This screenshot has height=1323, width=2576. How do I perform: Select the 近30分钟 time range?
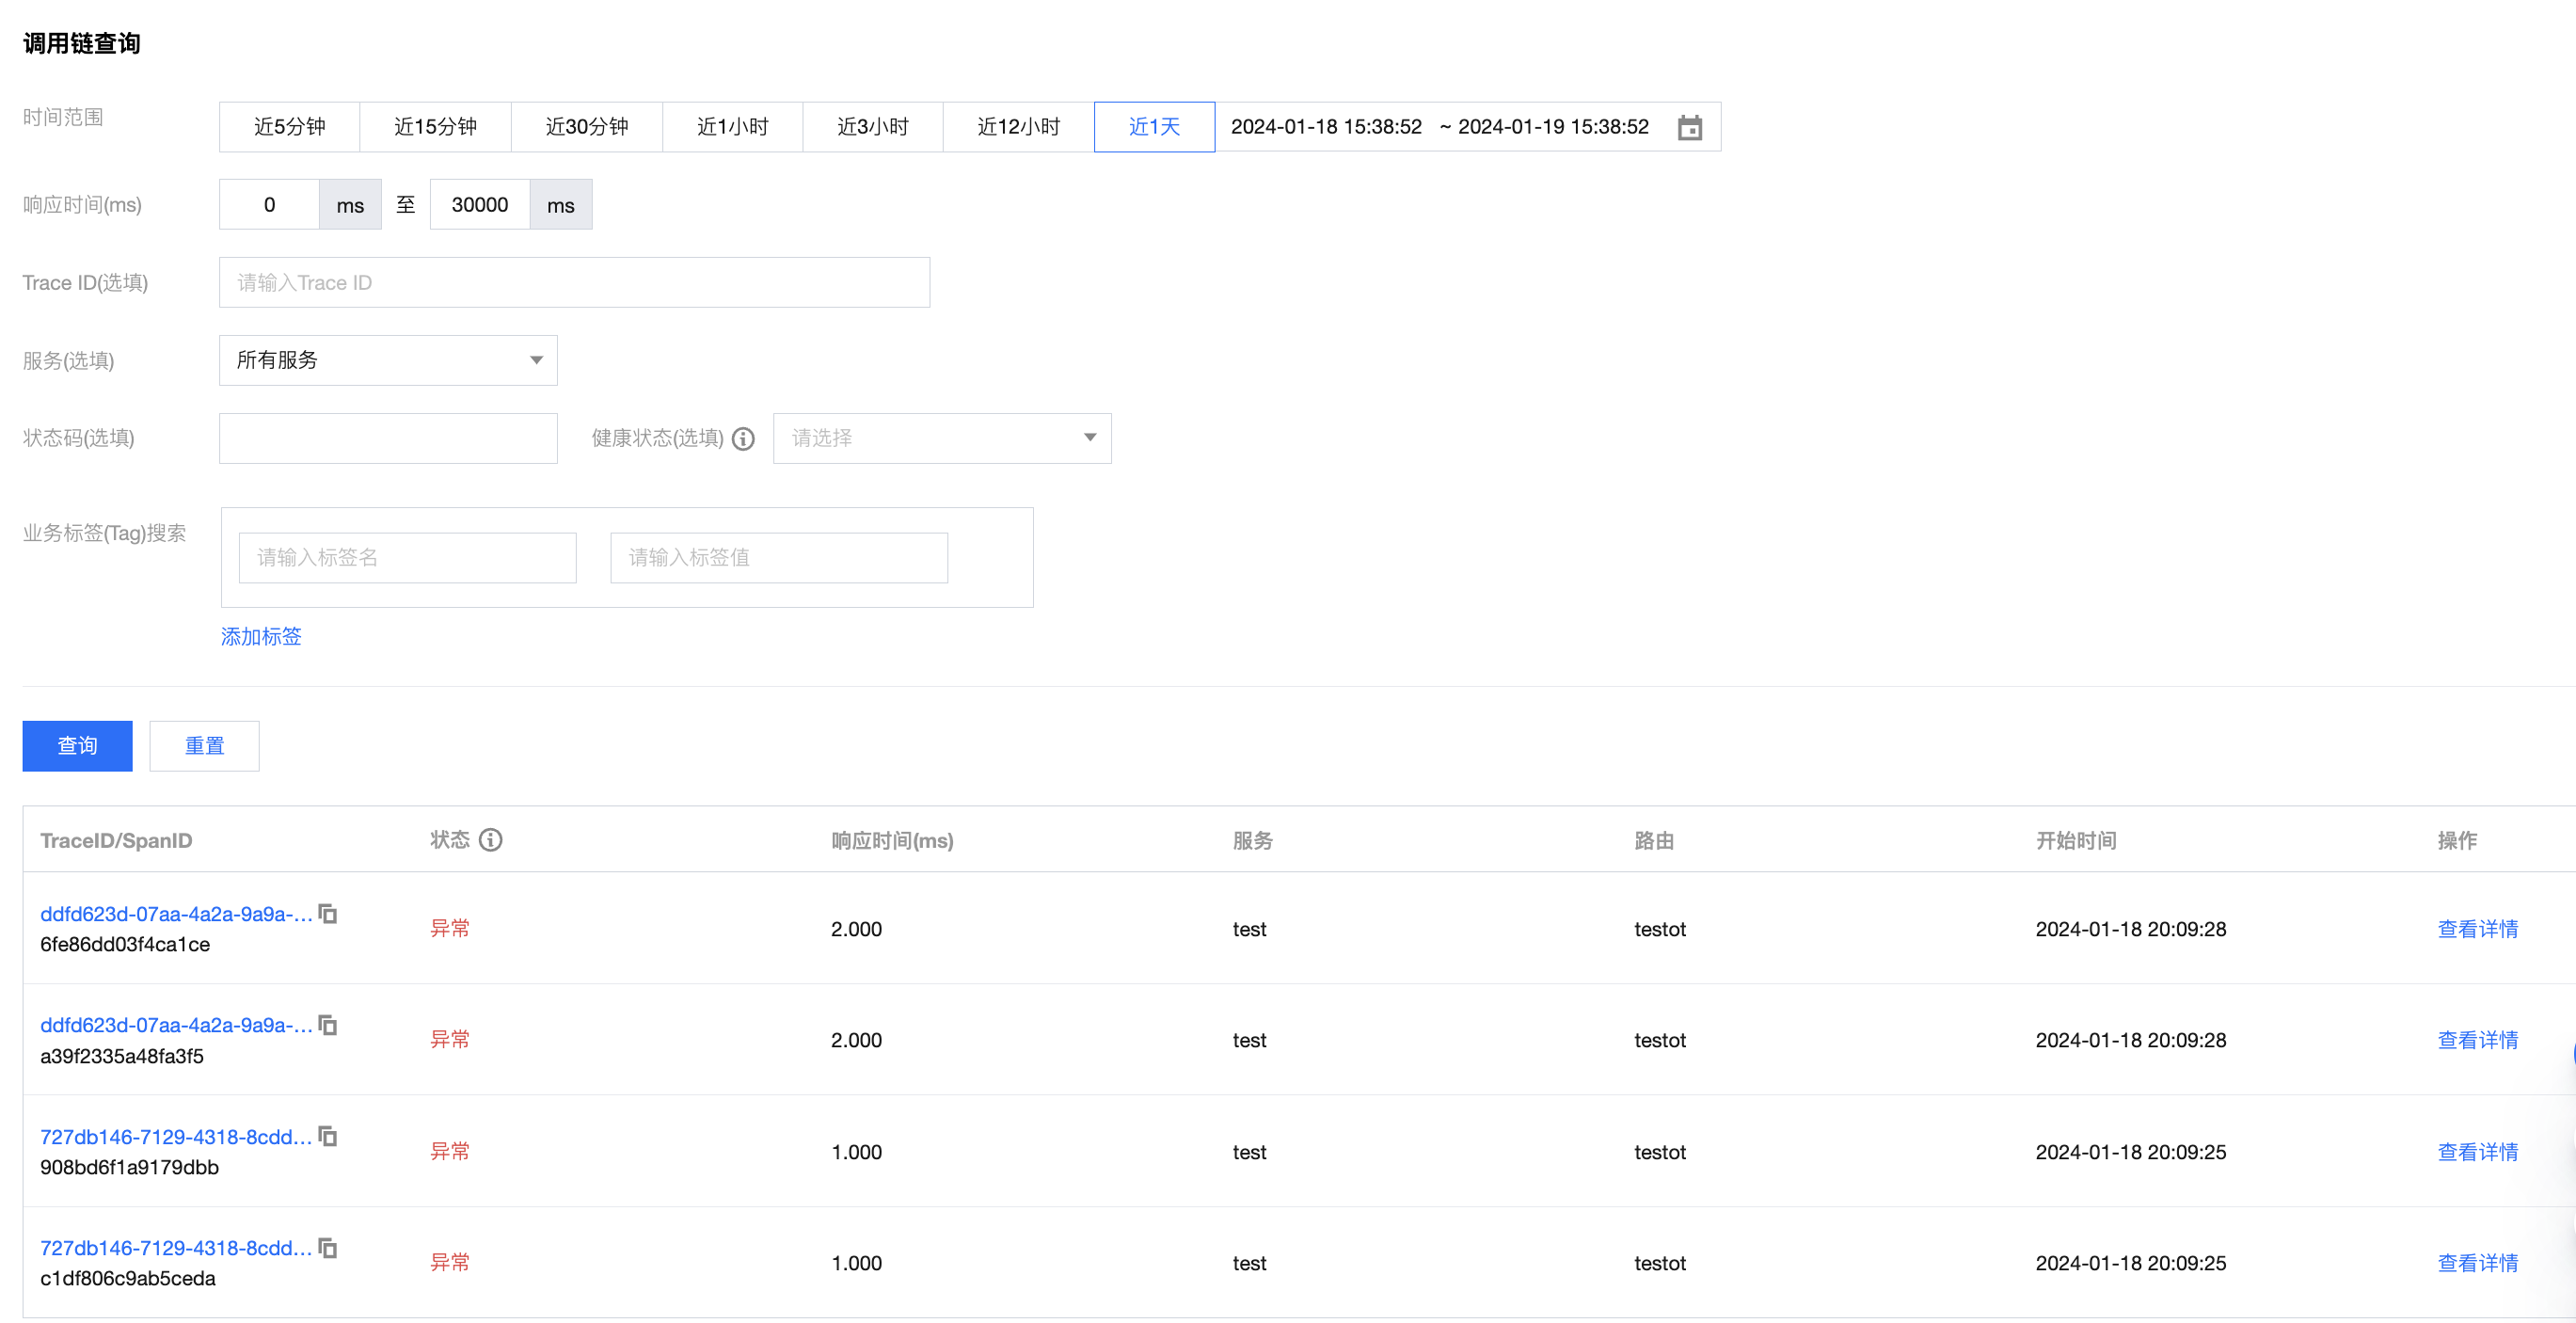pos(587,127)
